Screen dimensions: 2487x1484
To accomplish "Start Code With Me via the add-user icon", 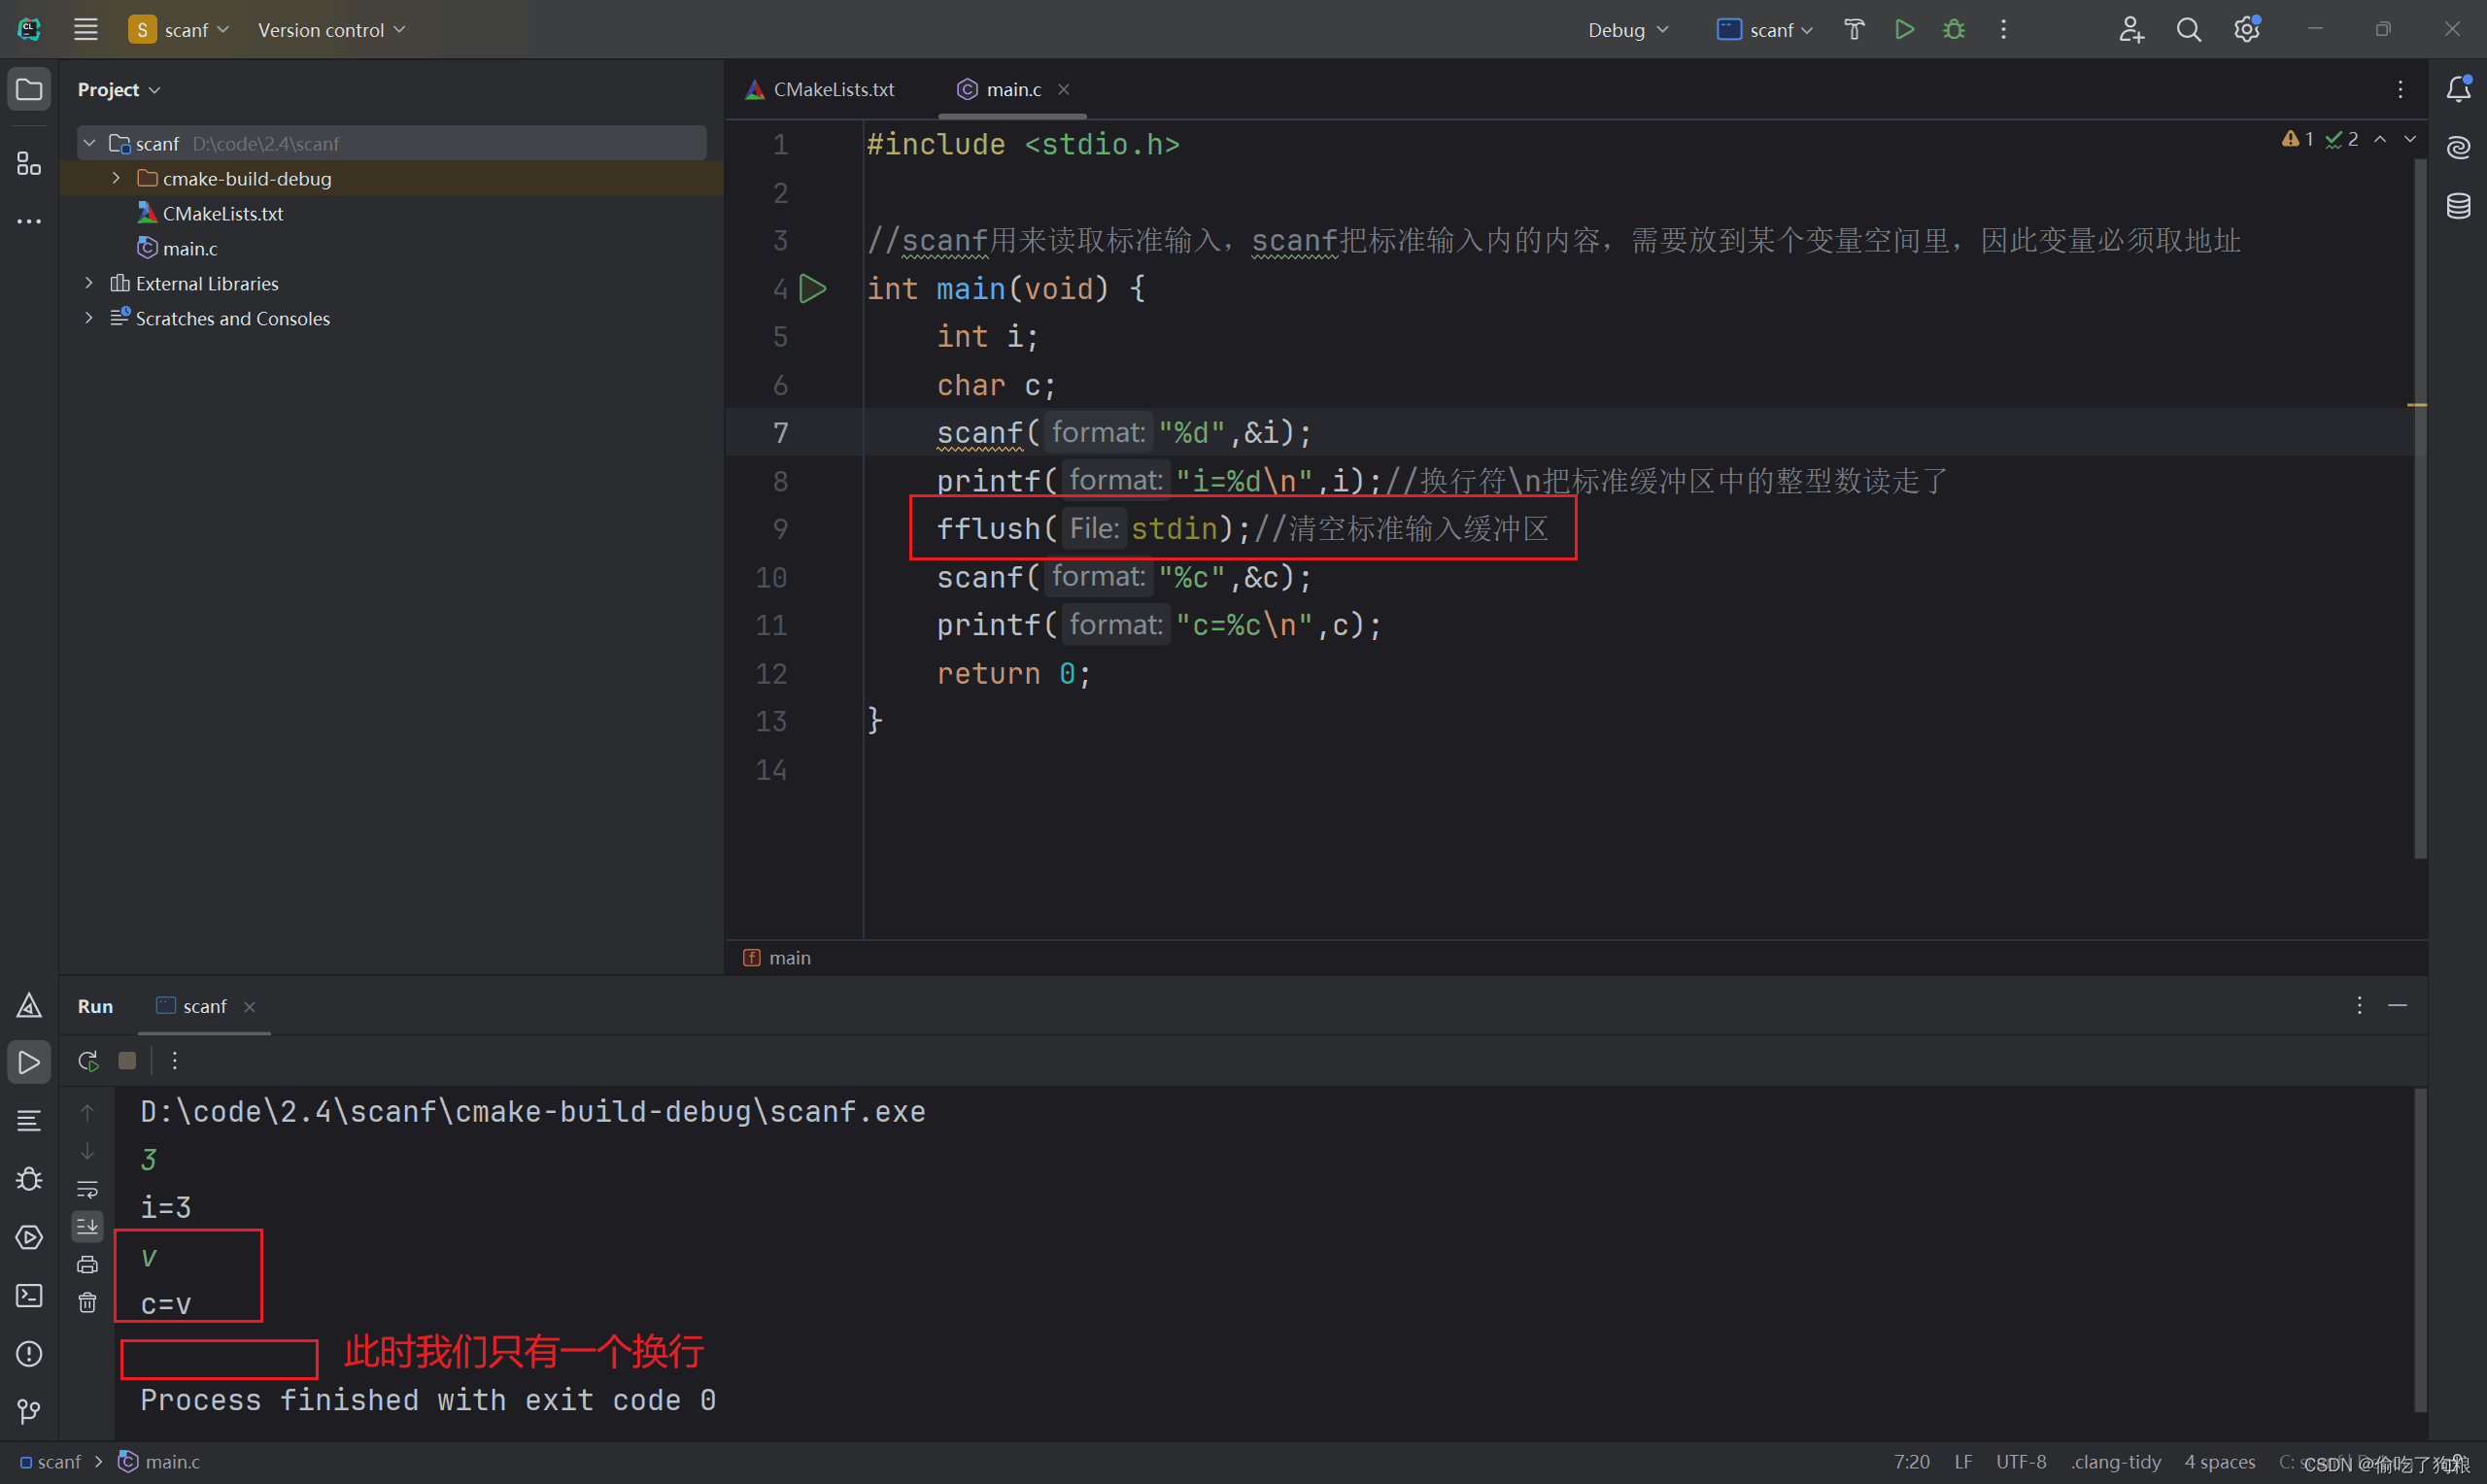I will (2131, 29).
